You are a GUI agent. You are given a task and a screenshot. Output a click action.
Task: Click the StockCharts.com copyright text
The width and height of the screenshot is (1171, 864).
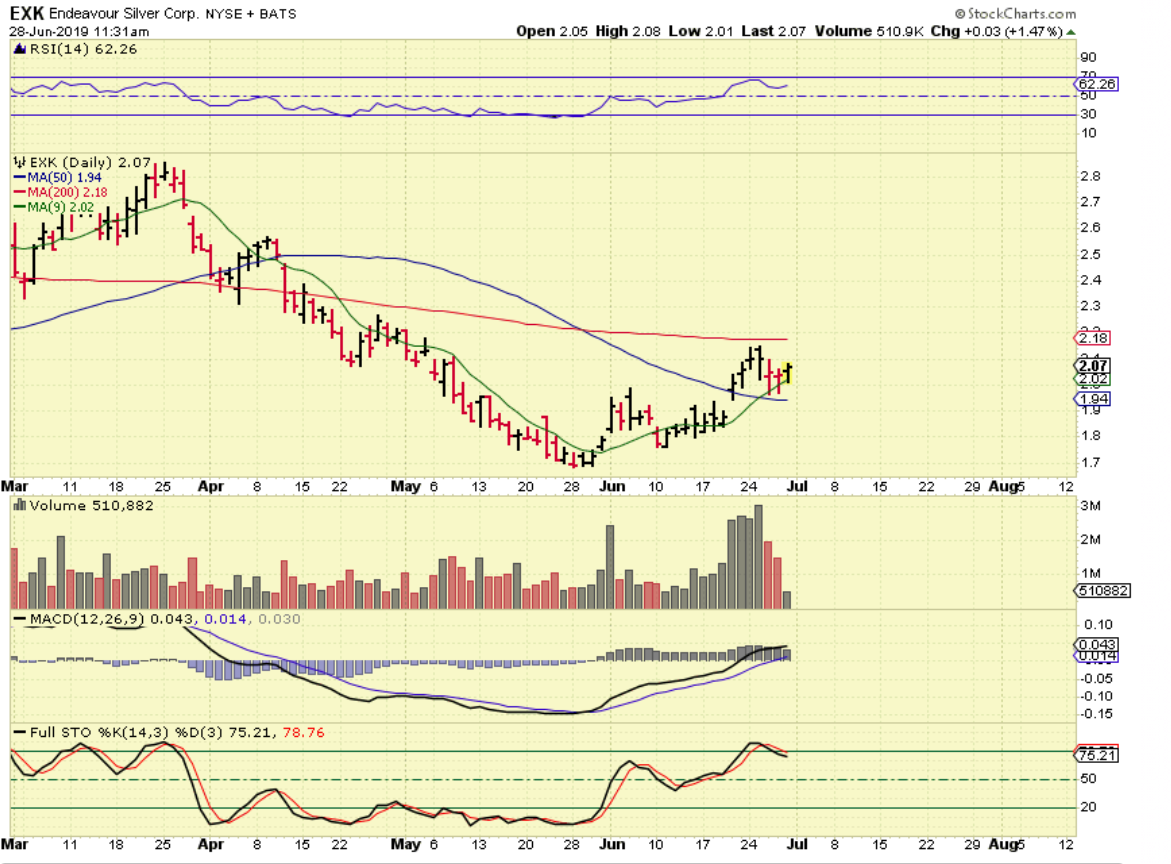(x=1016, y=13)
